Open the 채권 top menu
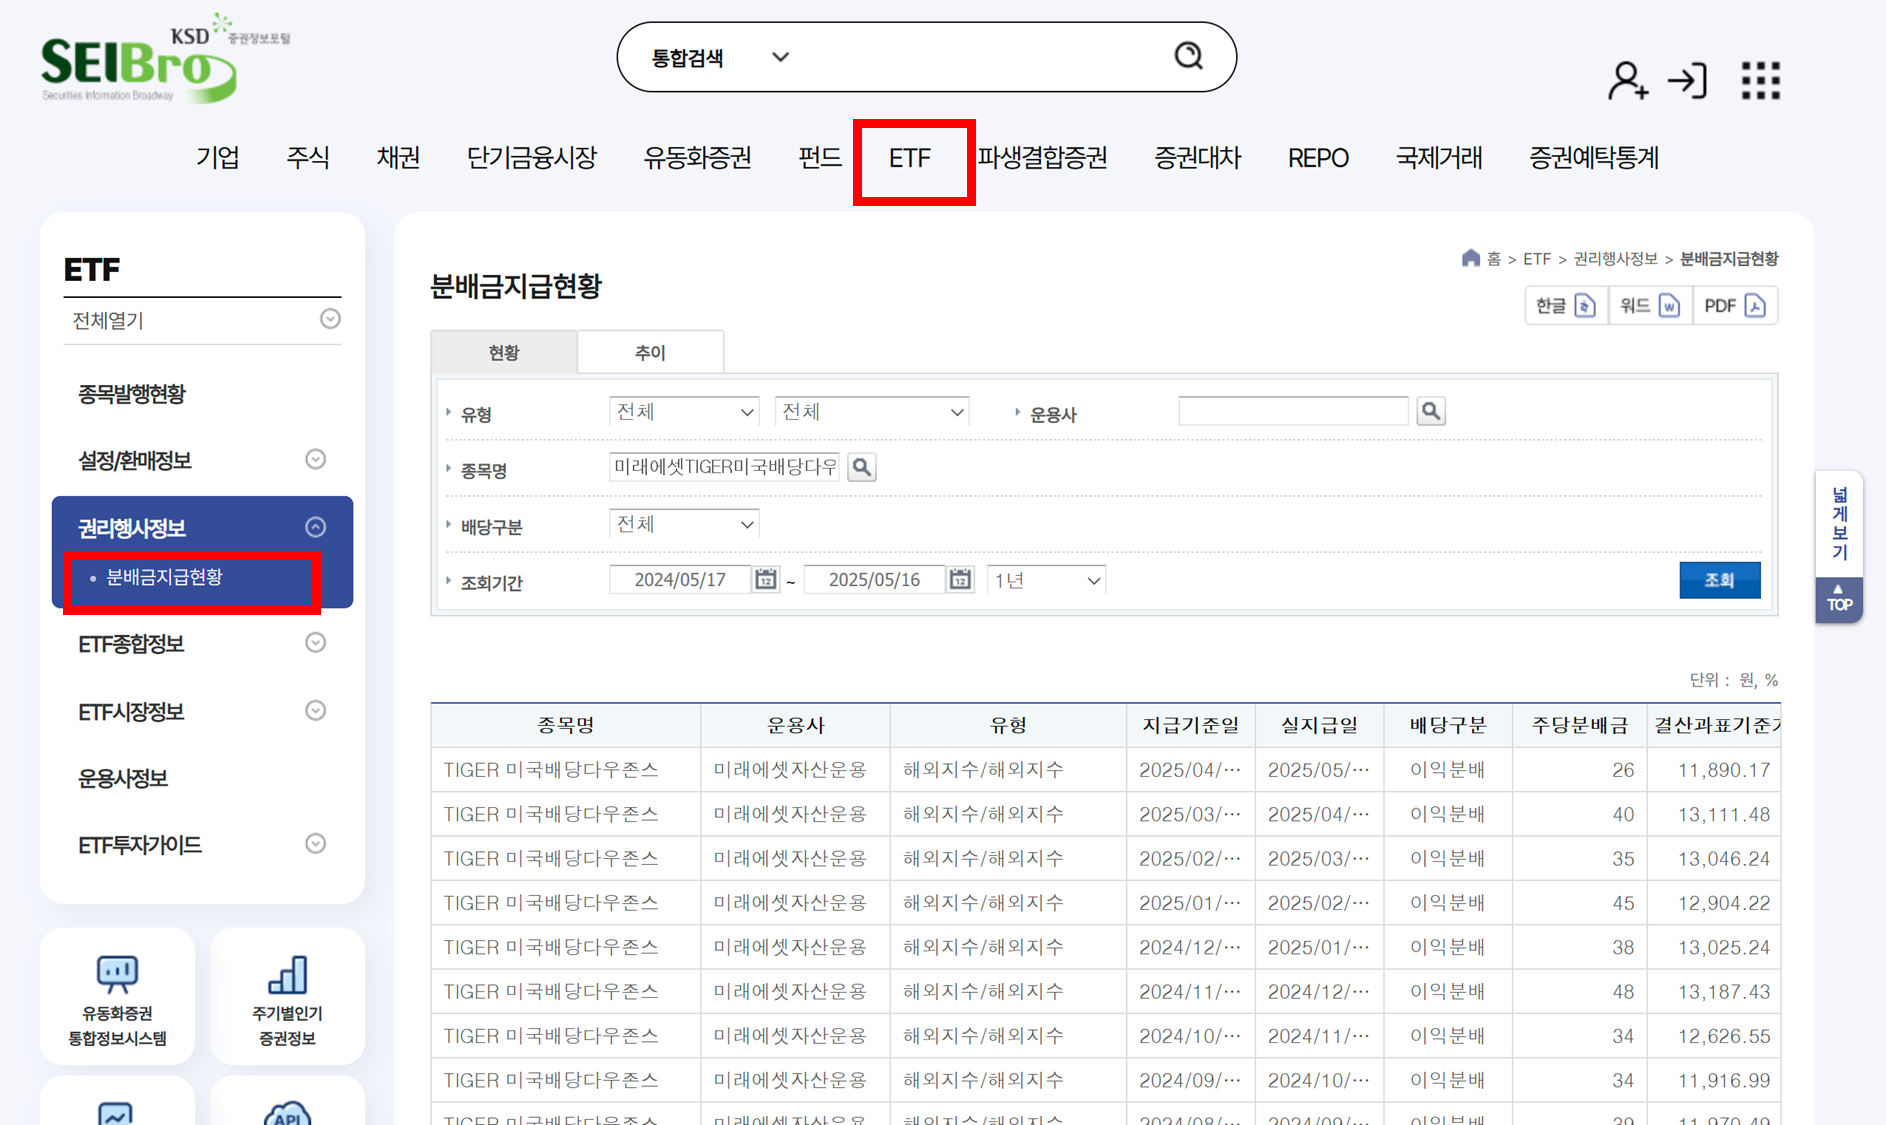 (398, 158)
